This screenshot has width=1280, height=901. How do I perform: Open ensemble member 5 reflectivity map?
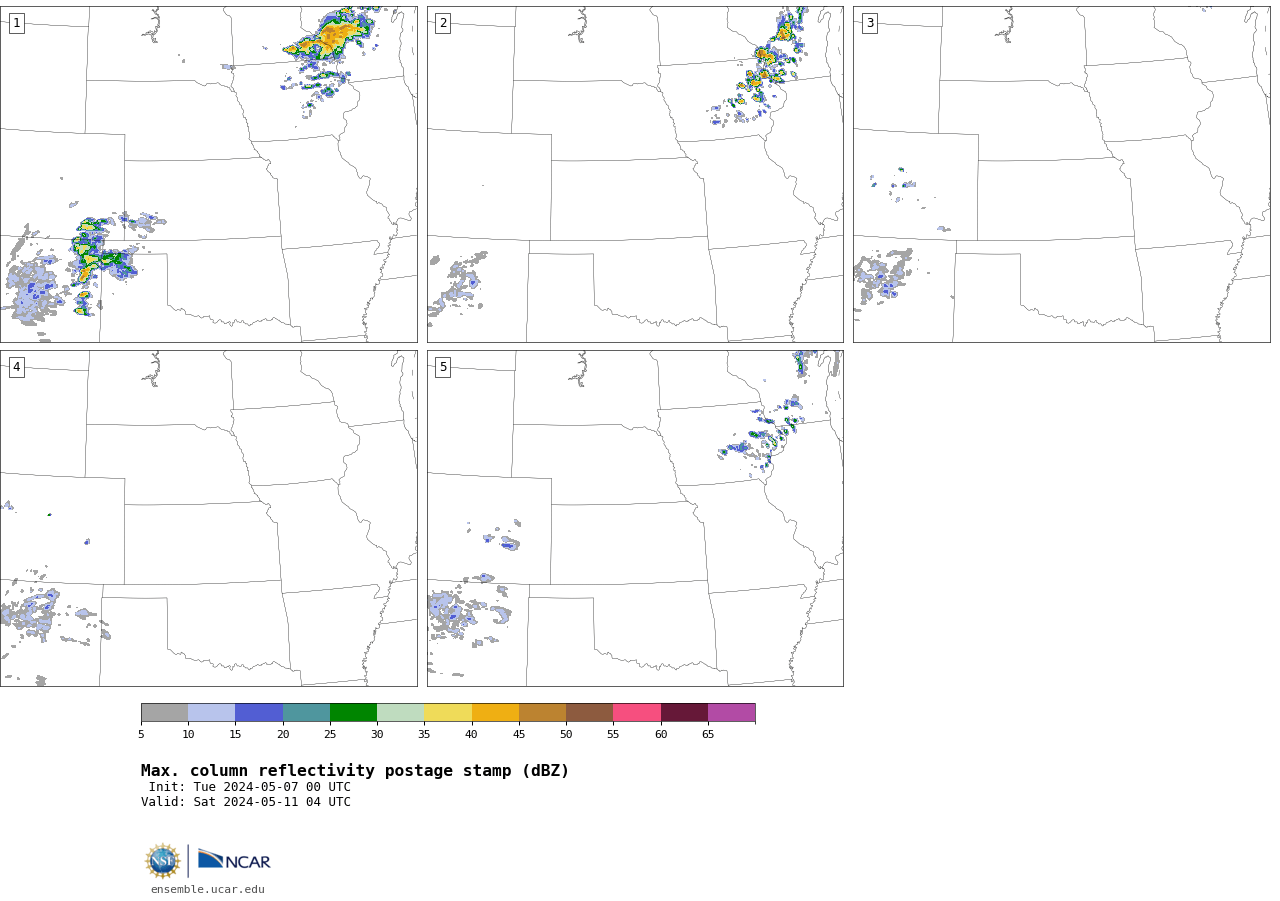click(x=635, y=518)
